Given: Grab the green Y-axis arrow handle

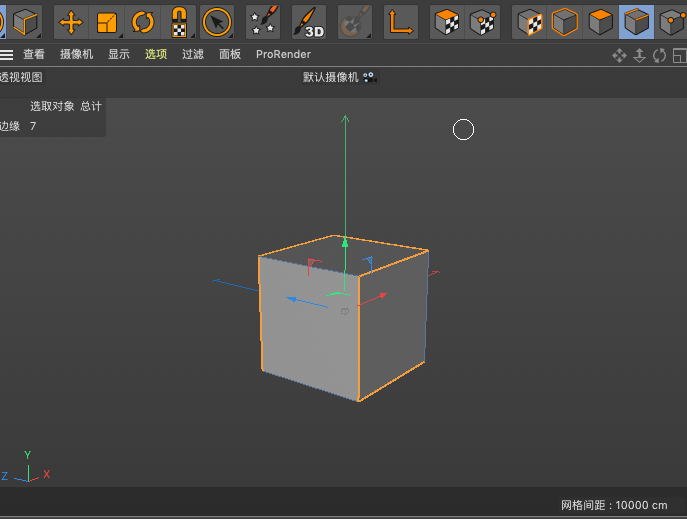Looking at the screenshot, I should [x=345, y=242].
